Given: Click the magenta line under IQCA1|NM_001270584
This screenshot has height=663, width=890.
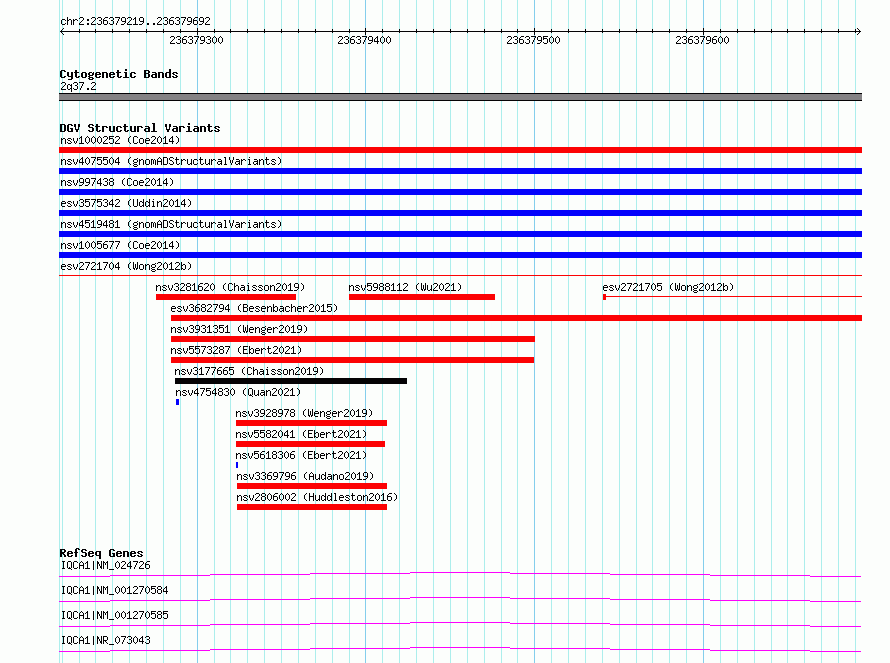Looking at the screenshot, I should (460, 599).
